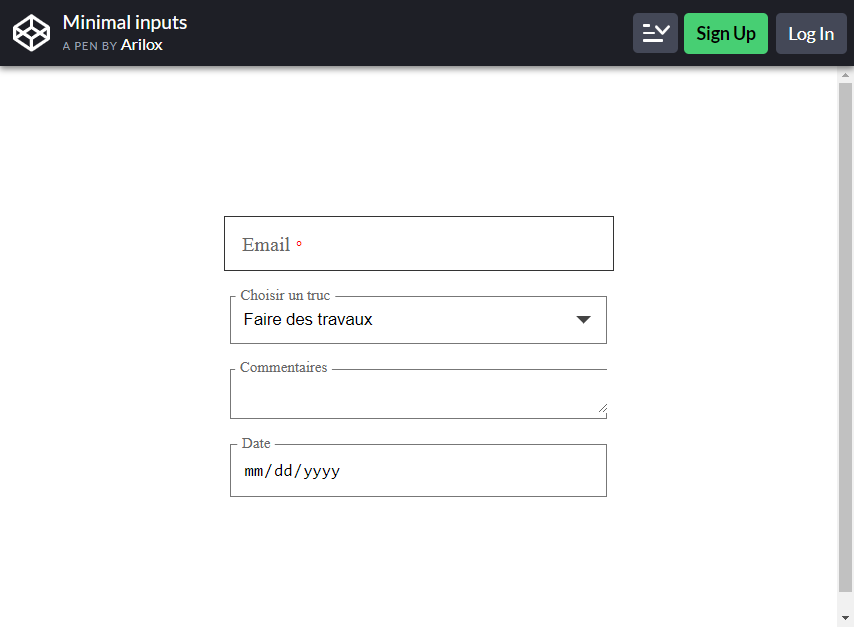This screenshot has height=628, width=854.
Task: Open the Arilox author profile link
Action: click(x=142, y=45)
